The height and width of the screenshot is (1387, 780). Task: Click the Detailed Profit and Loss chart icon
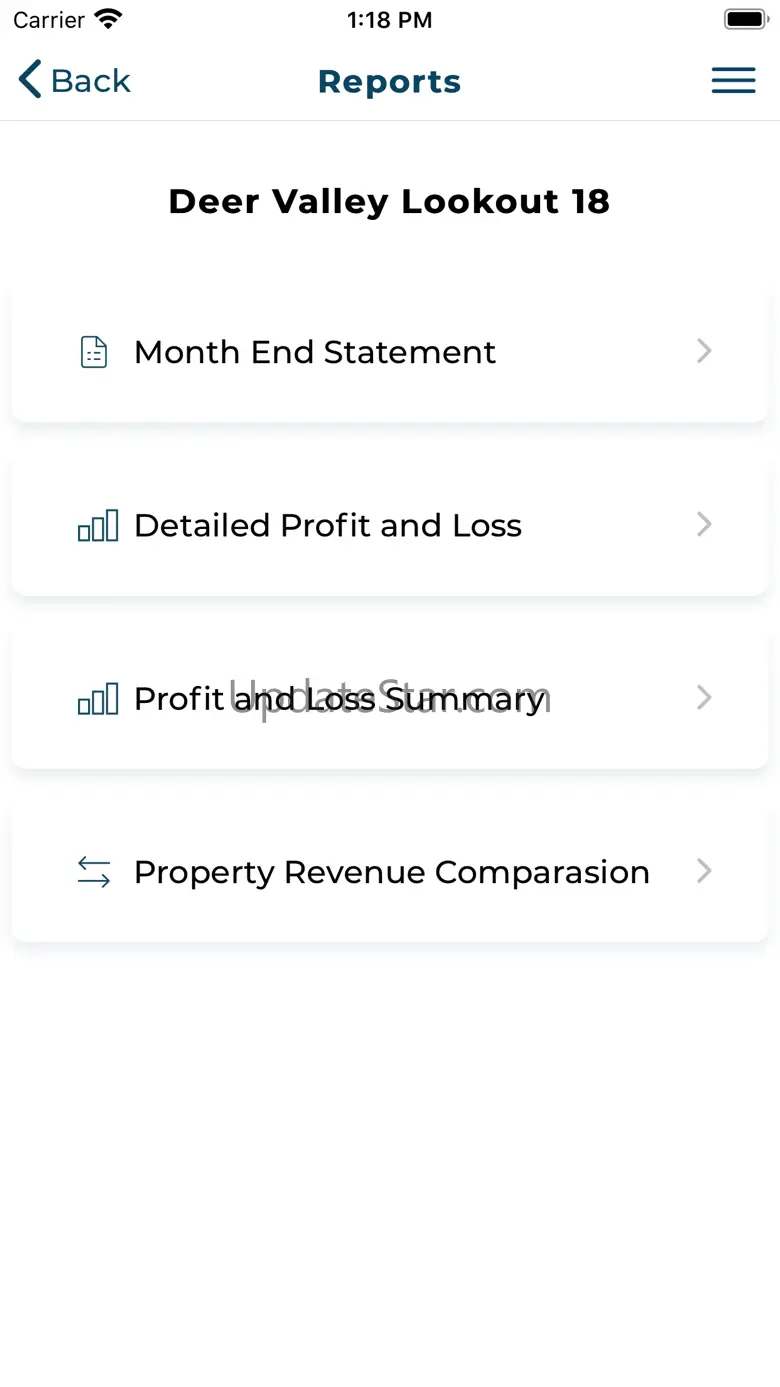(98, 525)
